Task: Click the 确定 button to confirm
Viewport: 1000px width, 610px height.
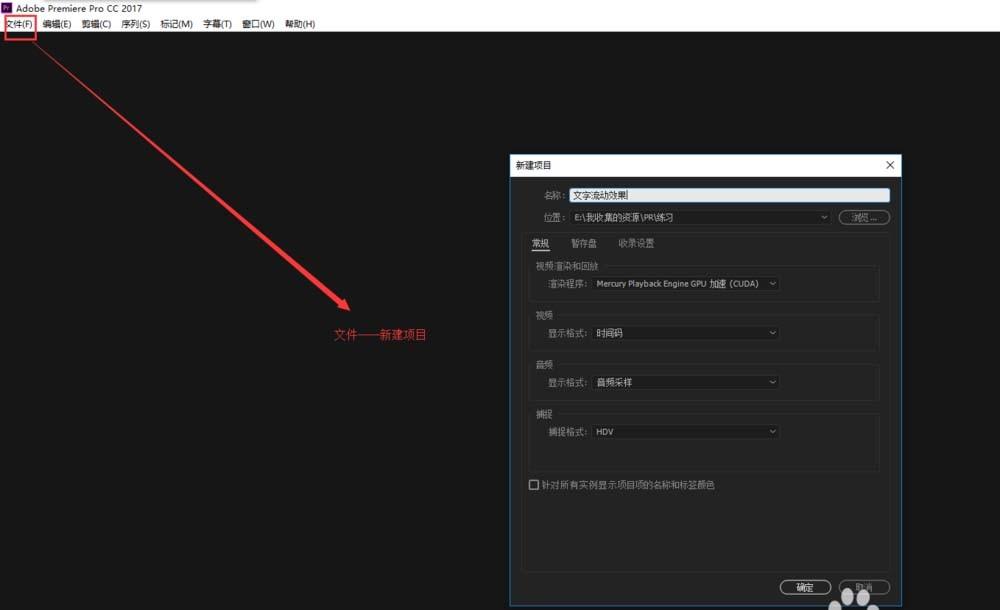Action: click(805, 587)
